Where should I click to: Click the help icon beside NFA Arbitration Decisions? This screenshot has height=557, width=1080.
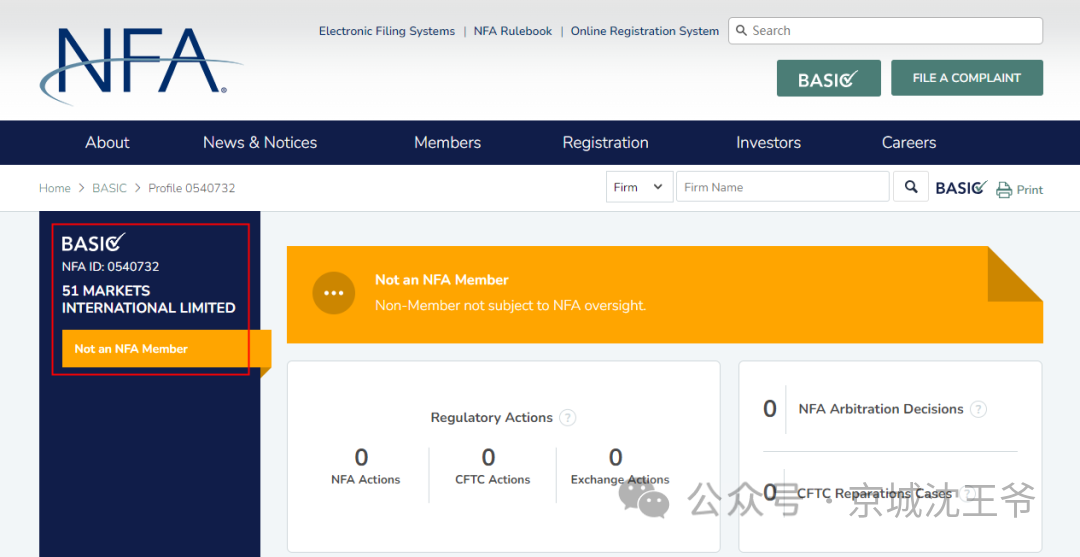coord(978,409)
